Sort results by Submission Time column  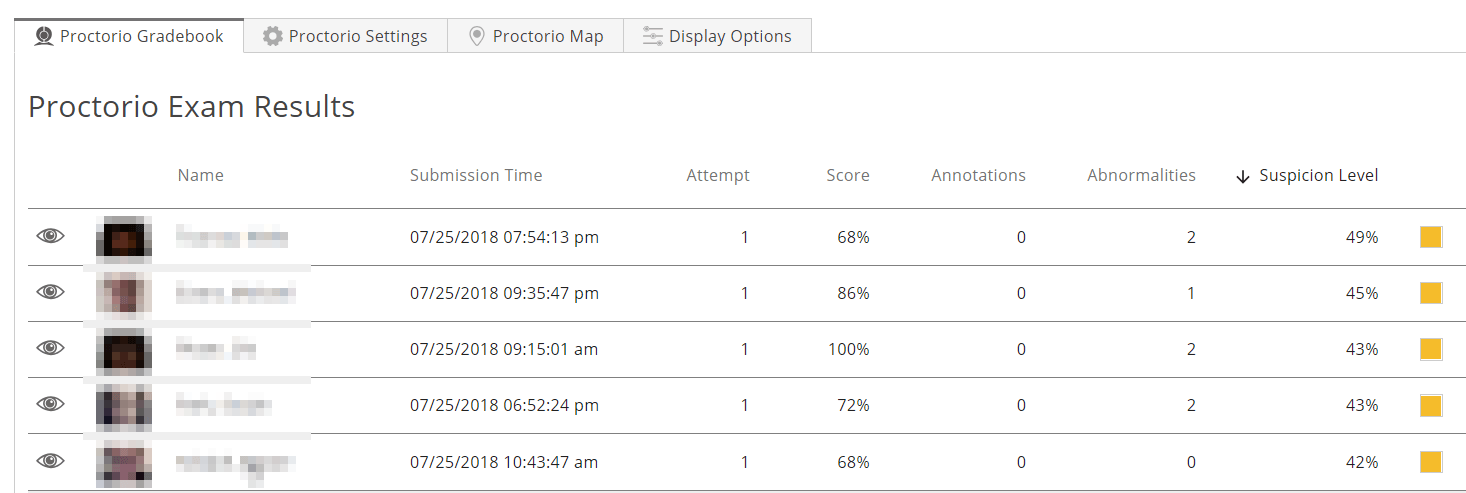point(476,175)
